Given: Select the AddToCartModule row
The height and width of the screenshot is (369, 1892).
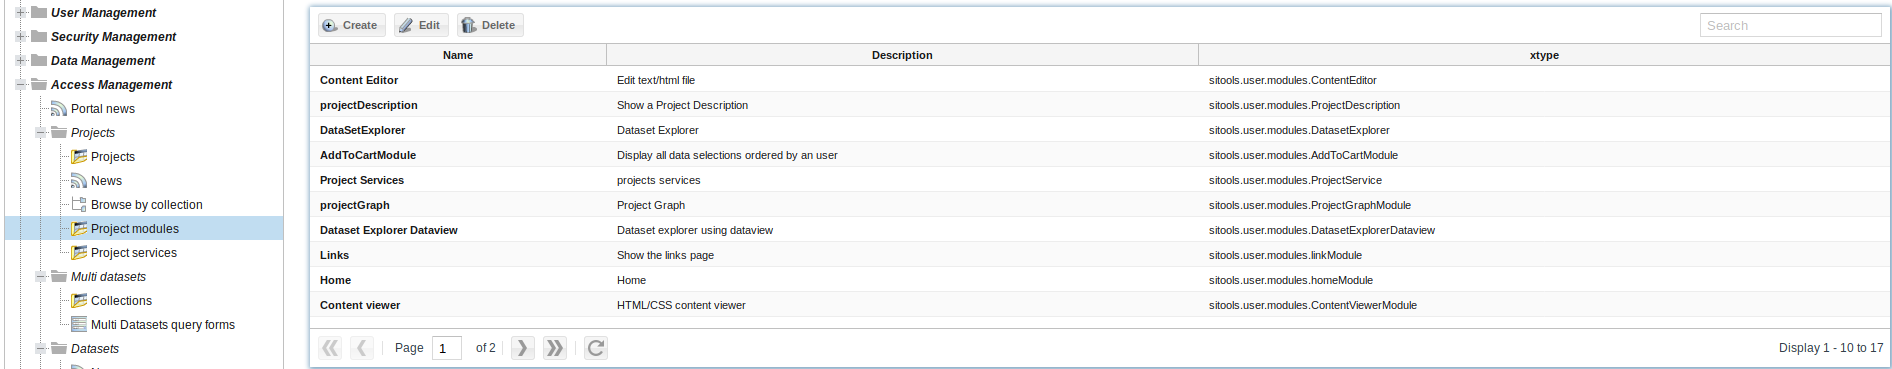Looking at the screenshot, I should (x=1100, y=155).
